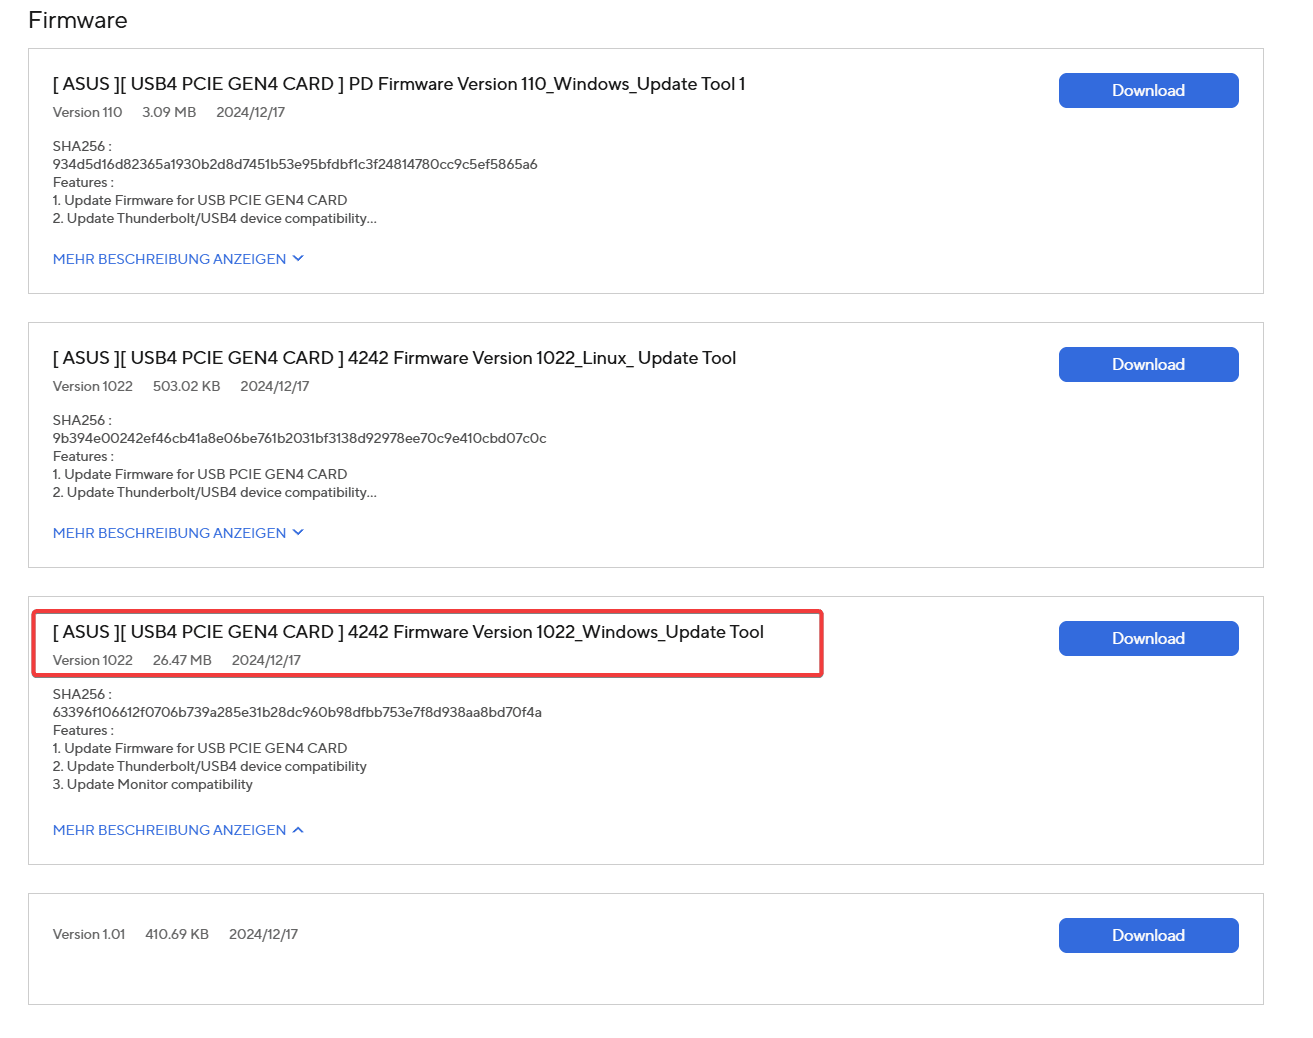Click '3. Update Monitor compatibility' line
The height and width of the screenshot is (1038, 1313).
tap(153, 784)
